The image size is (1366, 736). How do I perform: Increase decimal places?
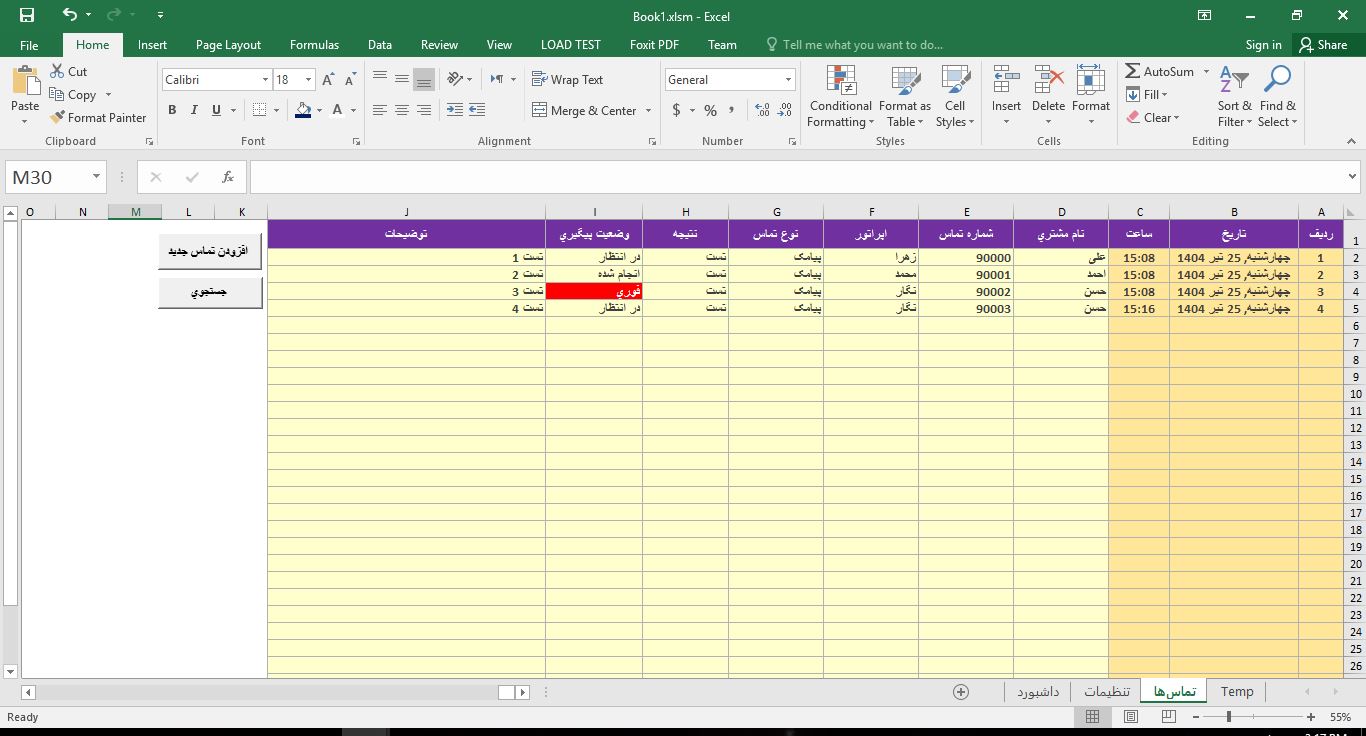click(762, 111)
